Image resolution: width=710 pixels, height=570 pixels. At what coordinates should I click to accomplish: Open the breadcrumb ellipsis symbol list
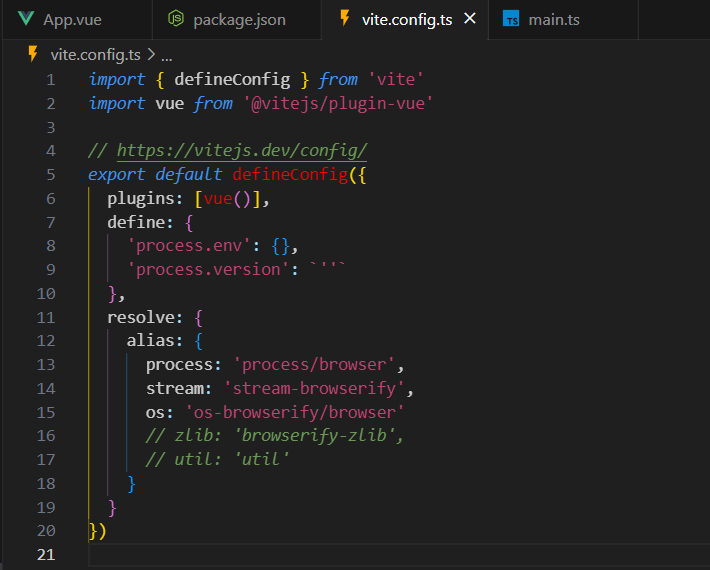point(167,57)
